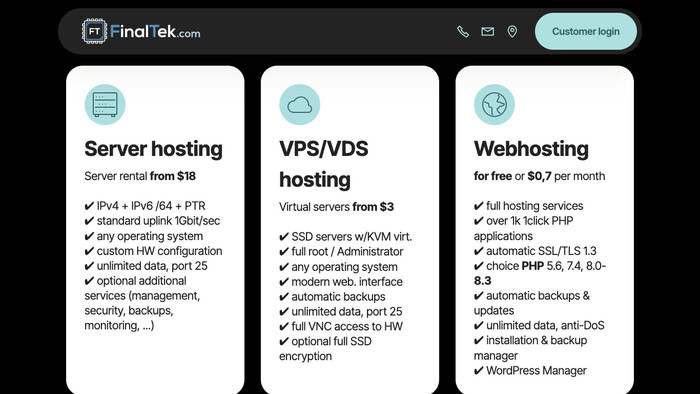Open the map location pin icon

pos(512,31)
